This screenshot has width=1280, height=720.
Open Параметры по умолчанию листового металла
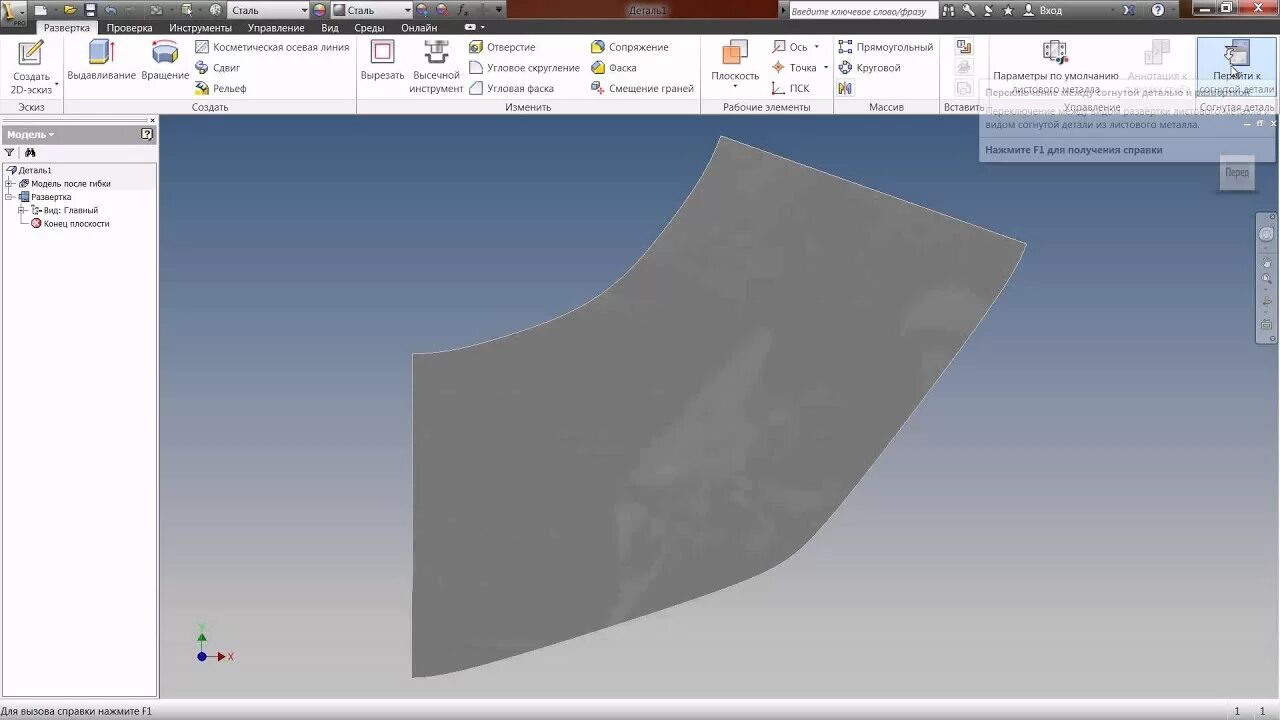(x=1055, y=66)
